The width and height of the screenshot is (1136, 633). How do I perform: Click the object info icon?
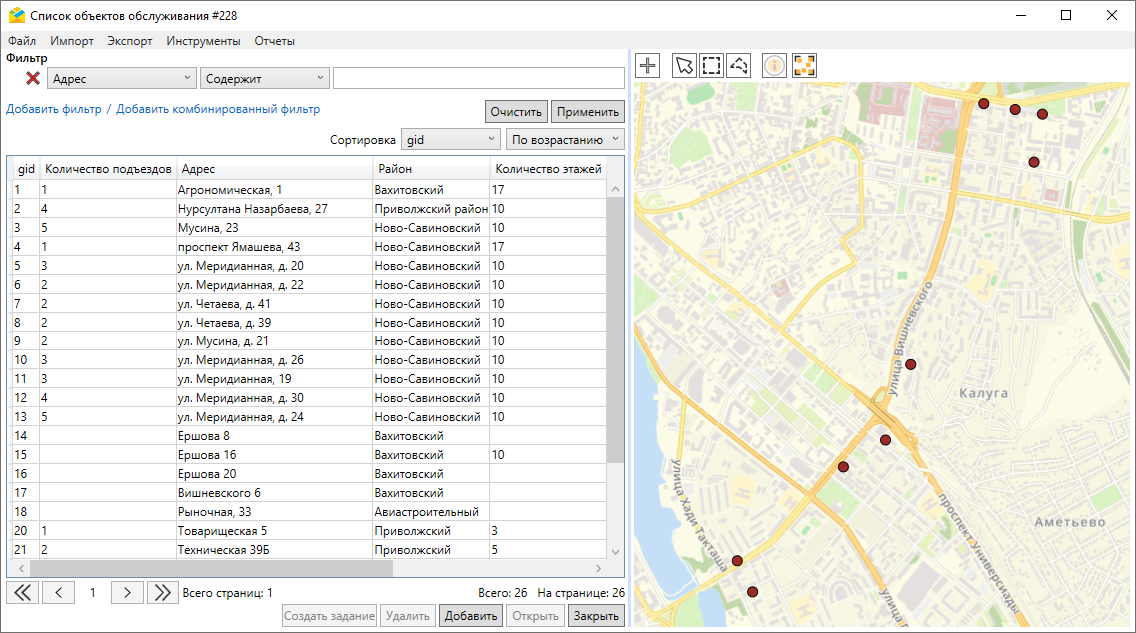click(x=775, y=66)
